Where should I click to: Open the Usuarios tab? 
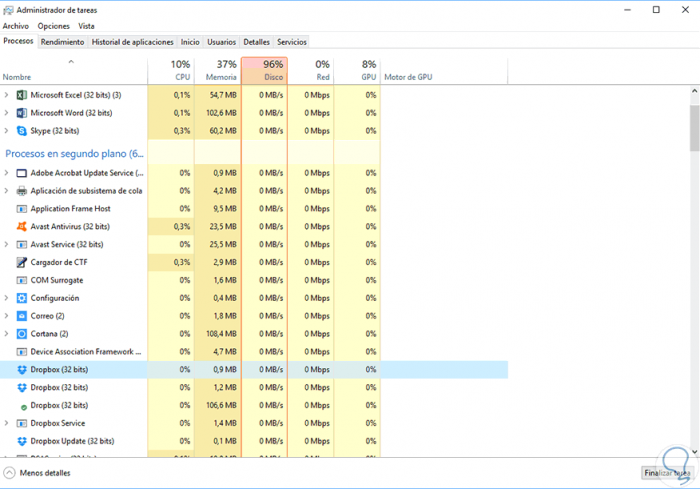(221, 42)
